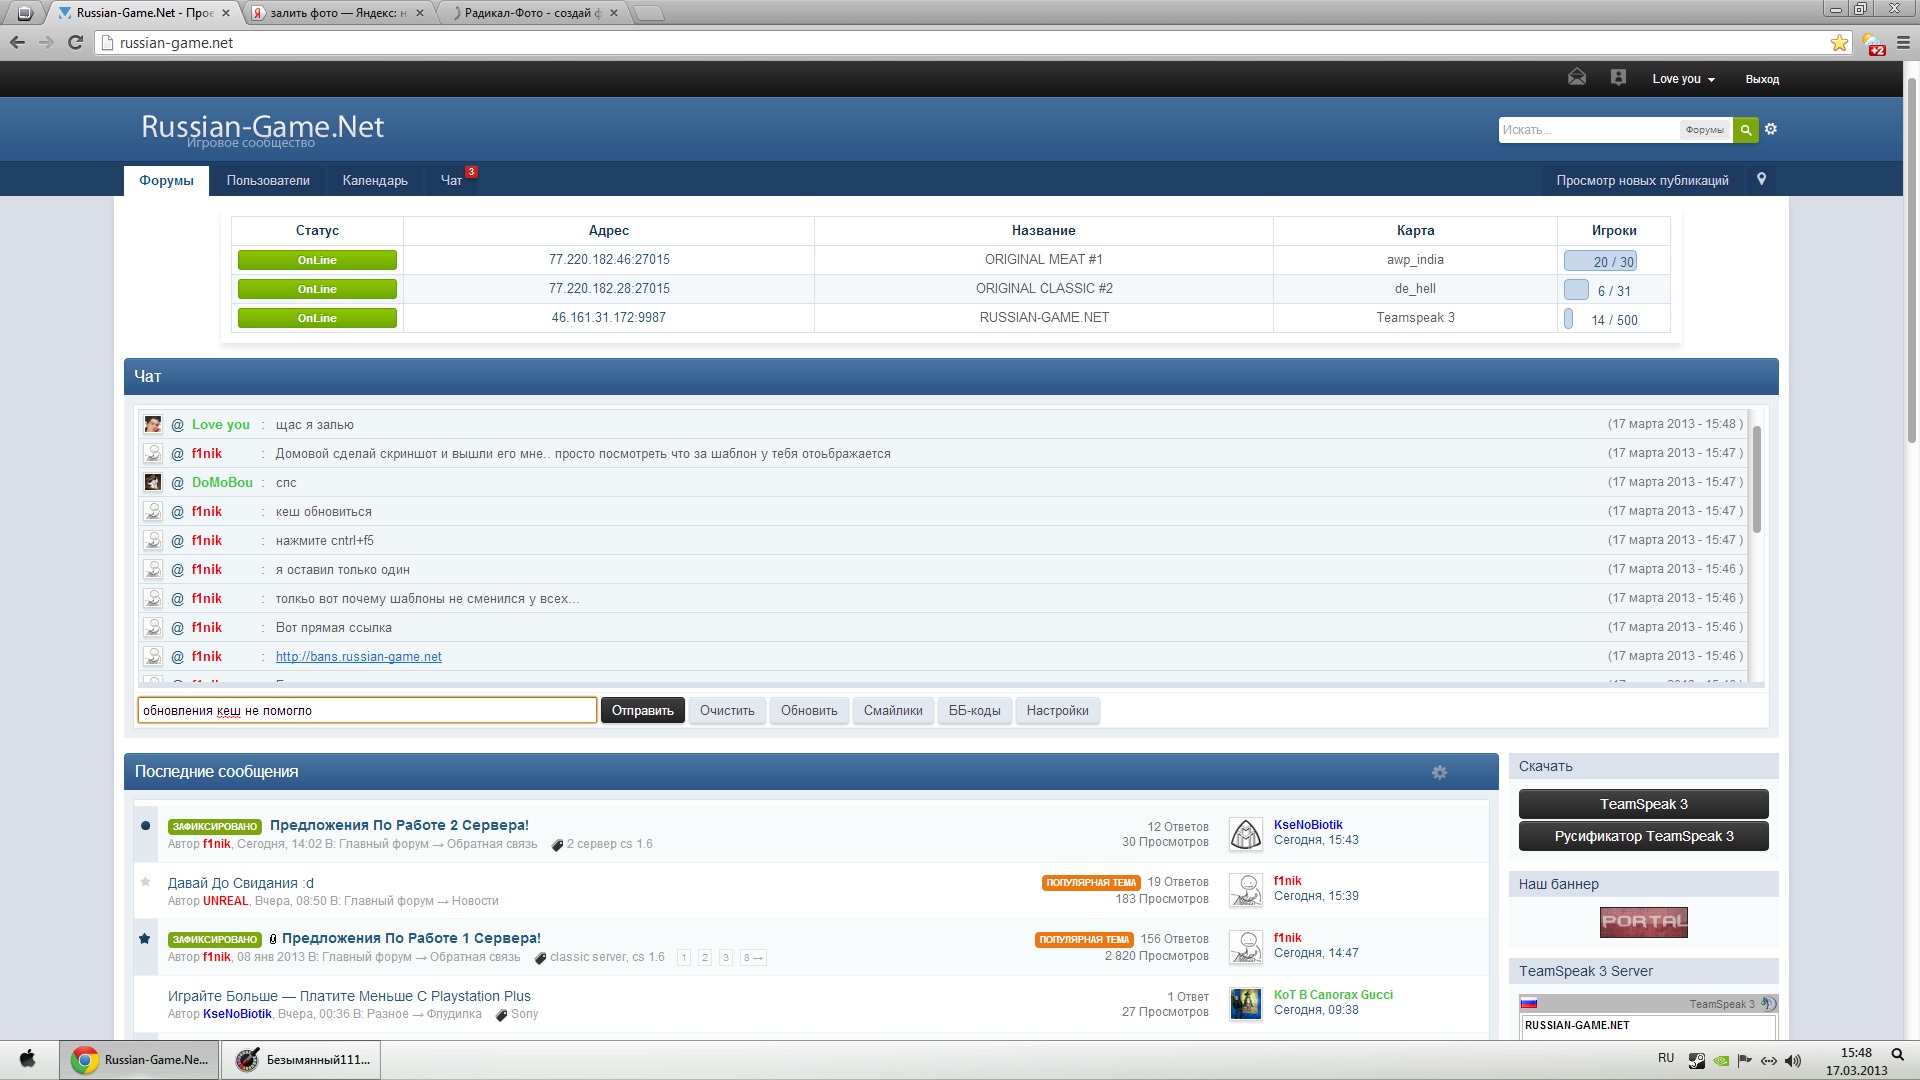Click address 46.161.31.172:9987

609,318
